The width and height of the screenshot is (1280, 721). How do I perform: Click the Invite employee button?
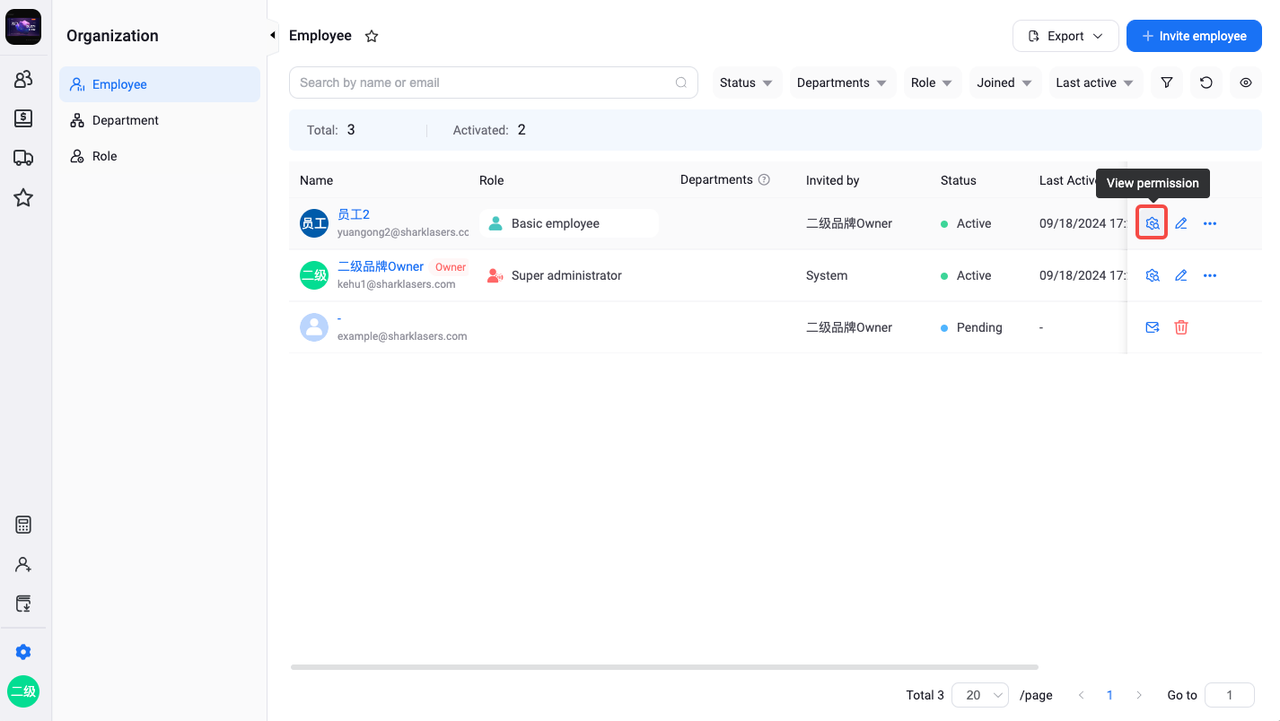(1194, 36)
